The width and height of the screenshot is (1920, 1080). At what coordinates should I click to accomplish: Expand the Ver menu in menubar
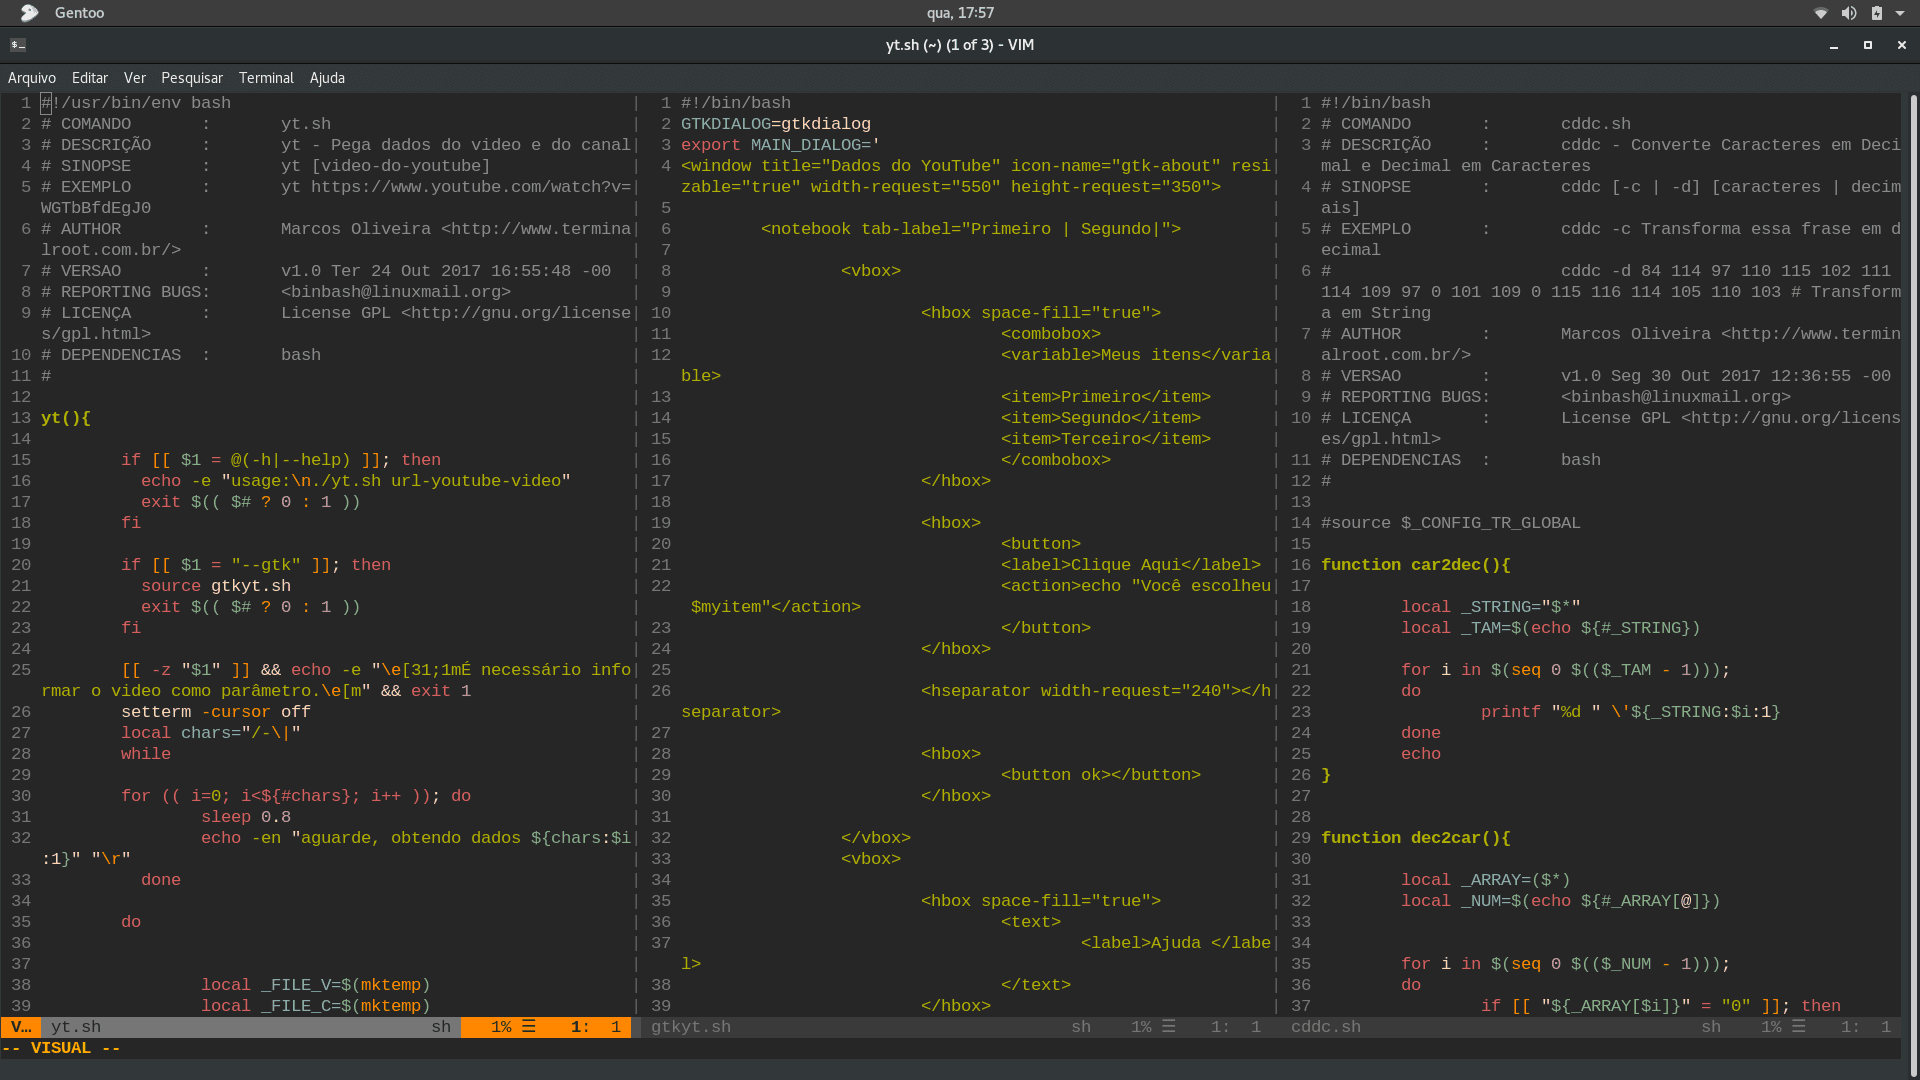(x=133, y=76)
